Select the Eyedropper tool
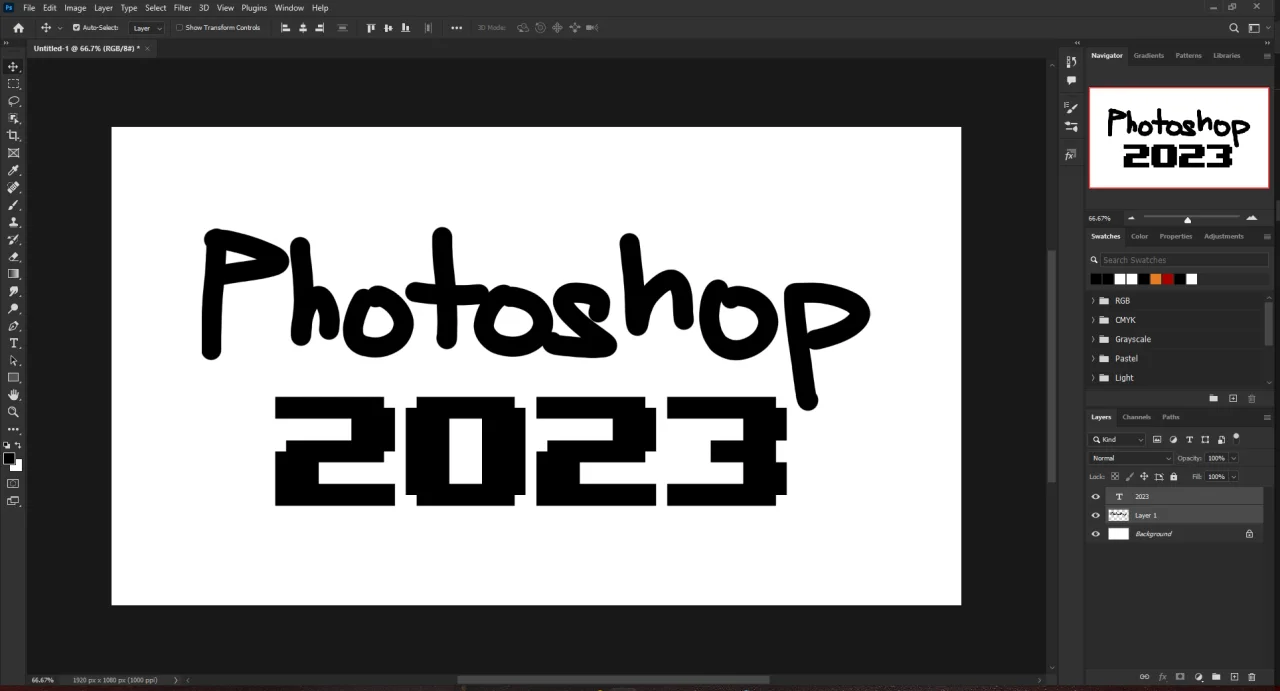 [13, 170]
